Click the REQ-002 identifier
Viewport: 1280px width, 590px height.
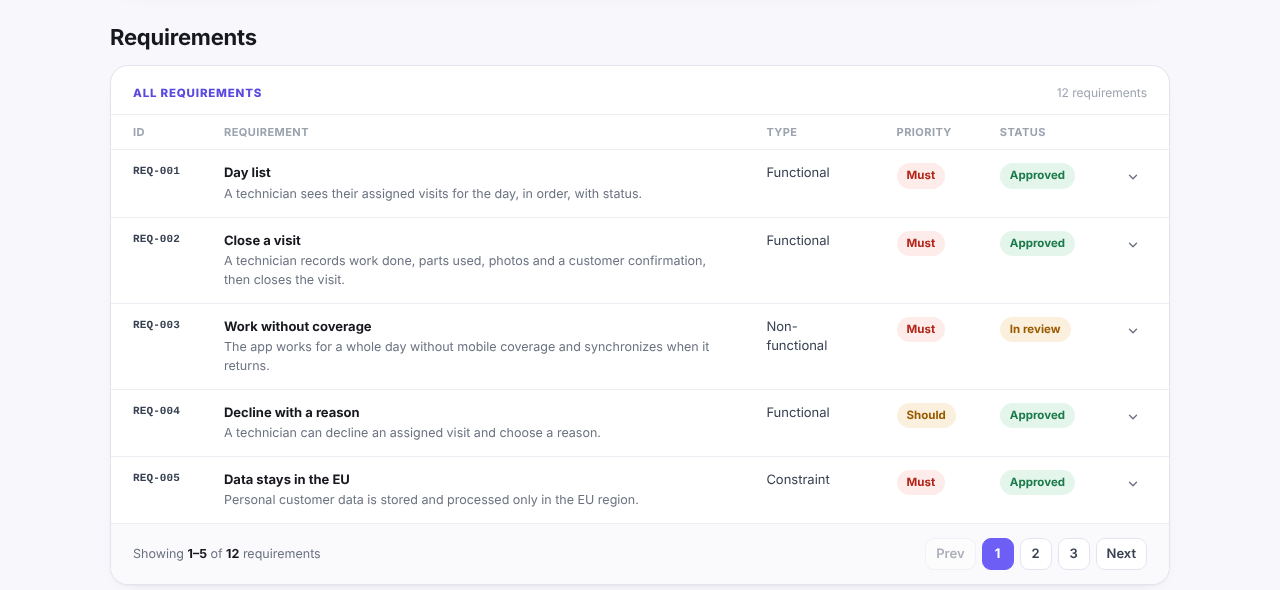click(156, 239)
